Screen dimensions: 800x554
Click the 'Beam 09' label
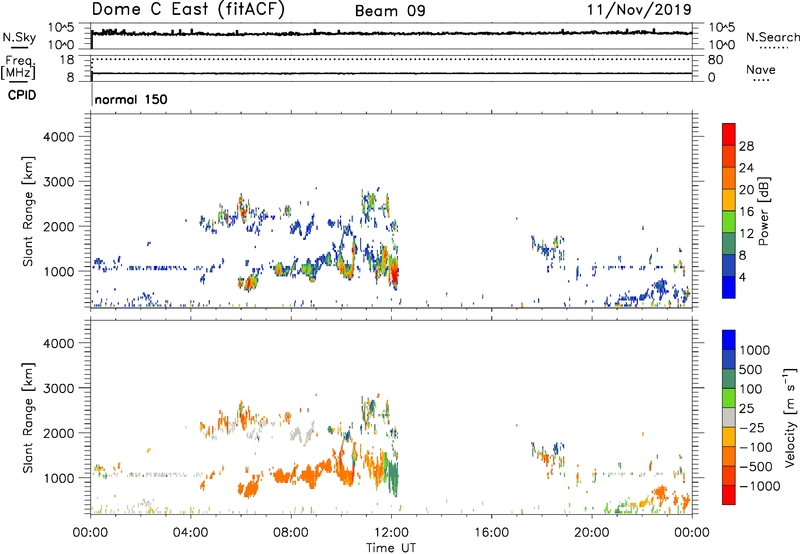[390, 11]
